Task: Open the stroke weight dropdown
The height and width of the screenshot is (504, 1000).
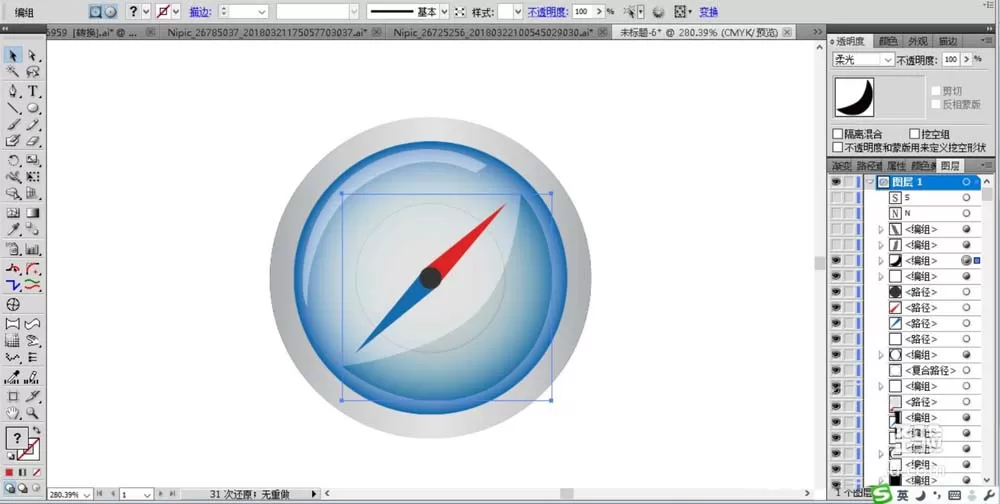Action: (x=262, y=11)
